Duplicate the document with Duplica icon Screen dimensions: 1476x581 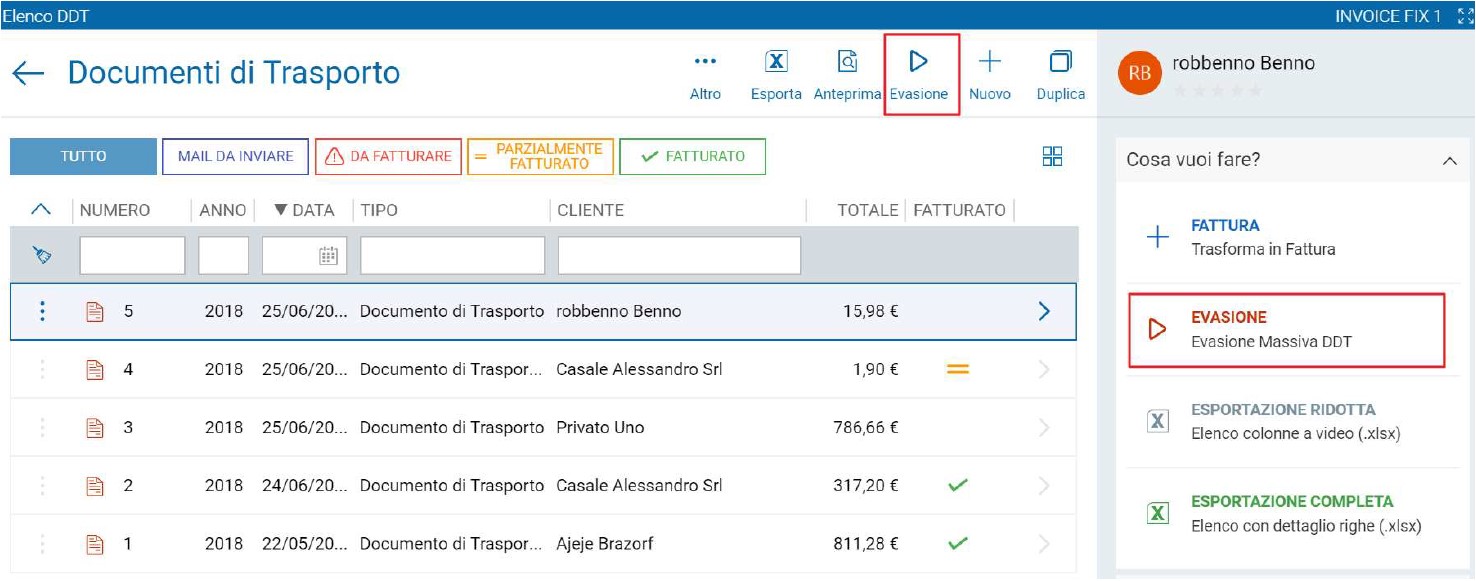click(1060, 74)
